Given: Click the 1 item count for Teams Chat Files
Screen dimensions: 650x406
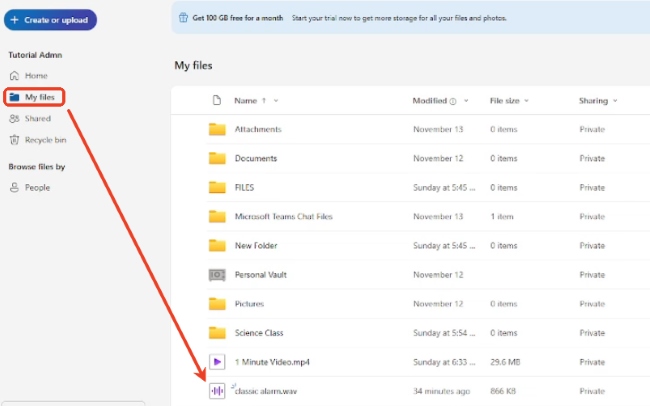Looking at the screenshot, I should (502, 216).
